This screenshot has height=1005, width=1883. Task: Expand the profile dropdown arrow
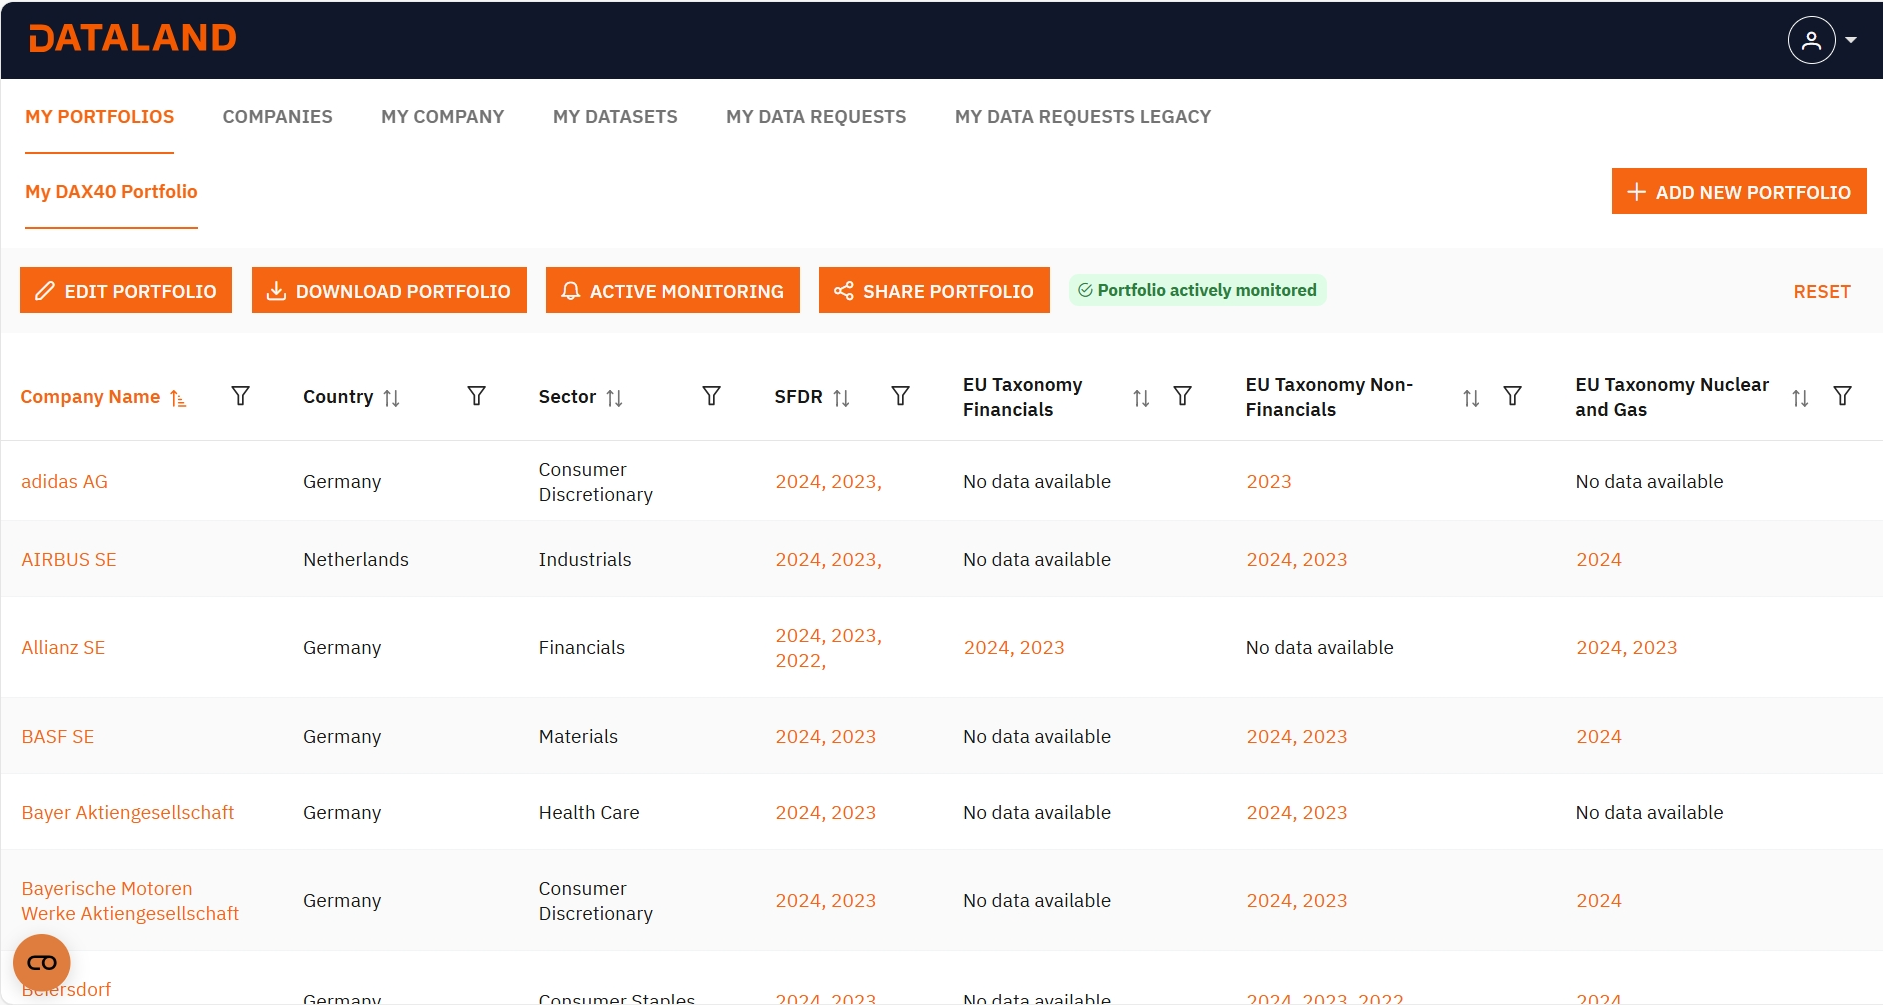(1851, 40)
